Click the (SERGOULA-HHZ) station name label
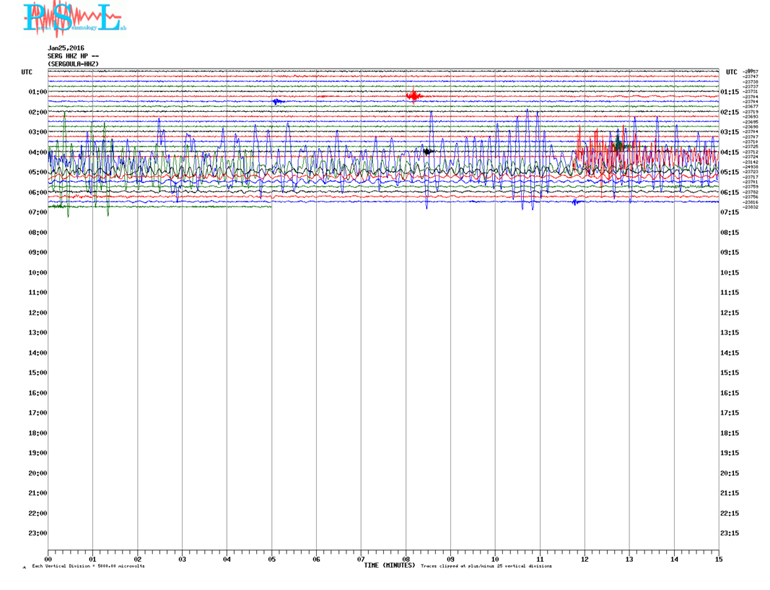The height and width of the screenshot is (590, 770). coord(73,63)
